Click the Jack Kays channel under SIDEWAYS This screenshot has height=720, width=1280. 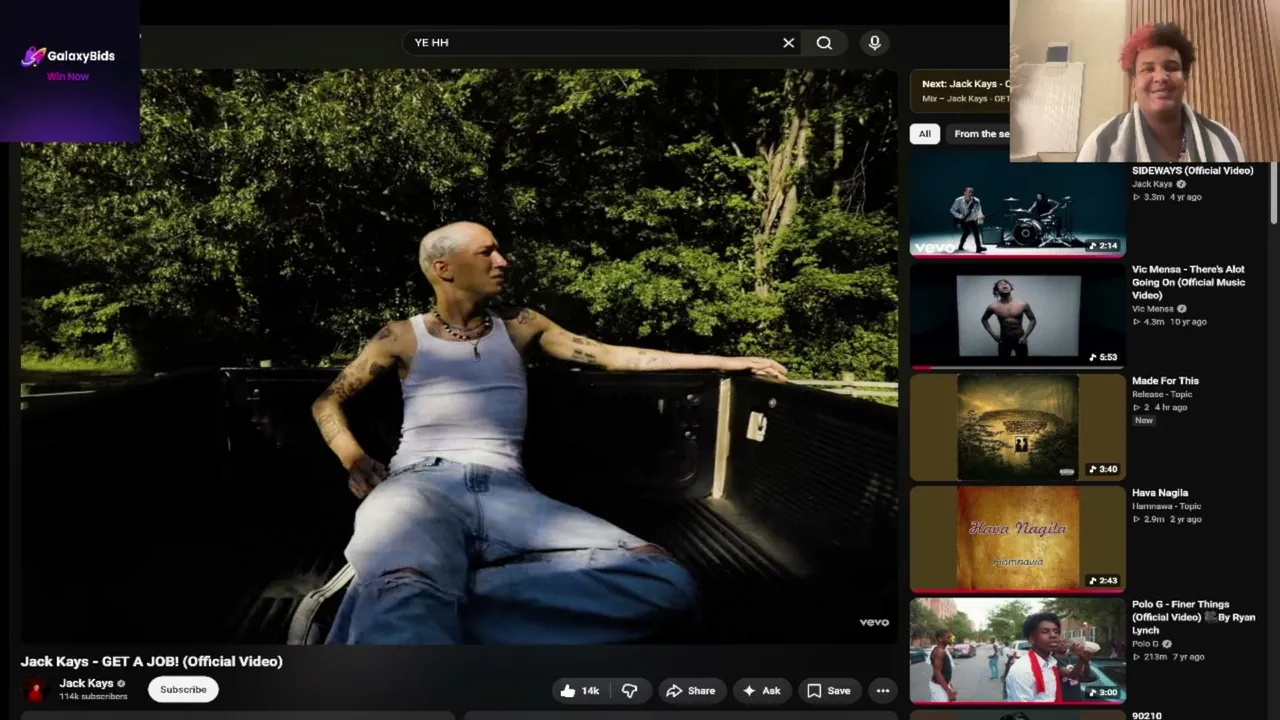[x=1152, y=184]
